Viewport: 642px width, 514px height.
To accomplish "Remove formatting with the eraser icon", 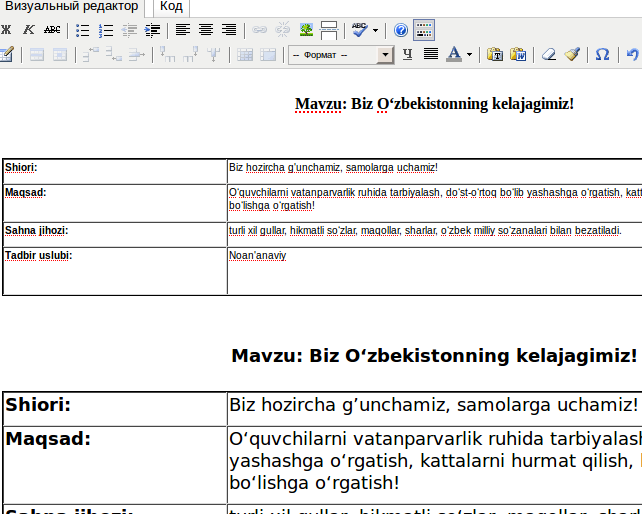I will pyautogui.click(x=549, y=54).
